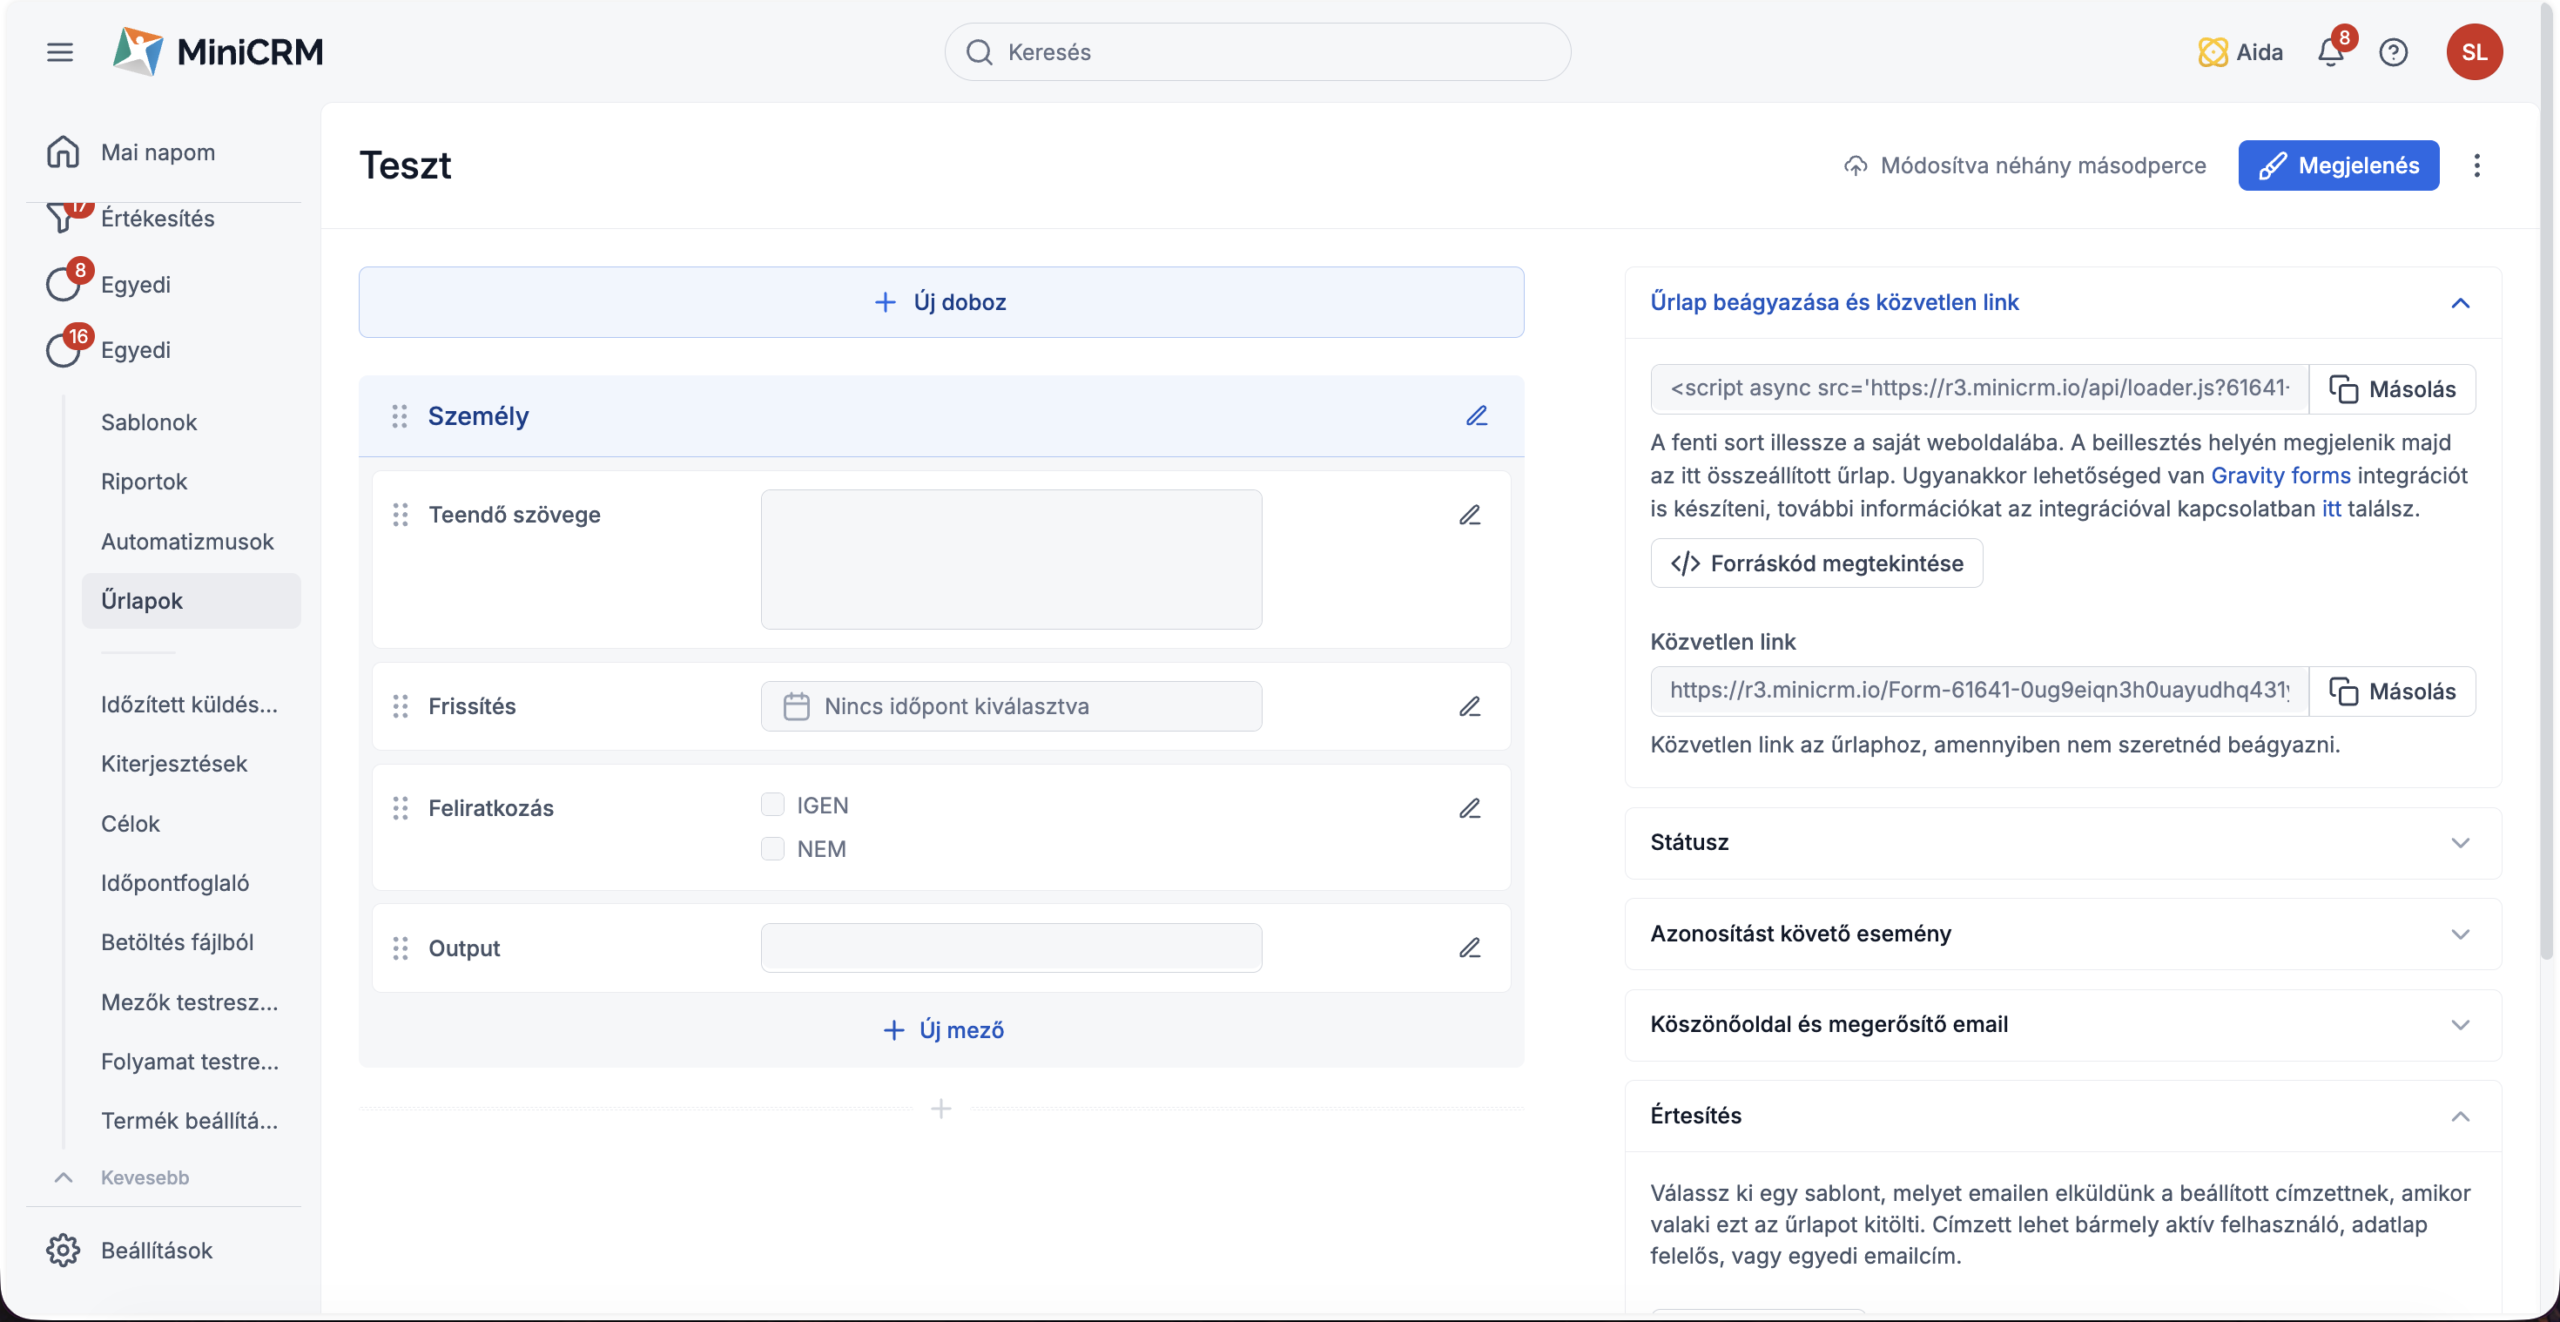
Task: Grab the Személy box drag handle
Action: 399,416
